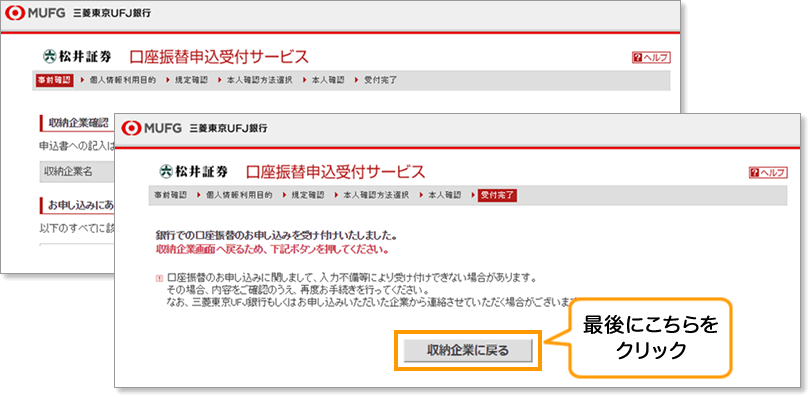Select 本人確認 step in front window

445,196
